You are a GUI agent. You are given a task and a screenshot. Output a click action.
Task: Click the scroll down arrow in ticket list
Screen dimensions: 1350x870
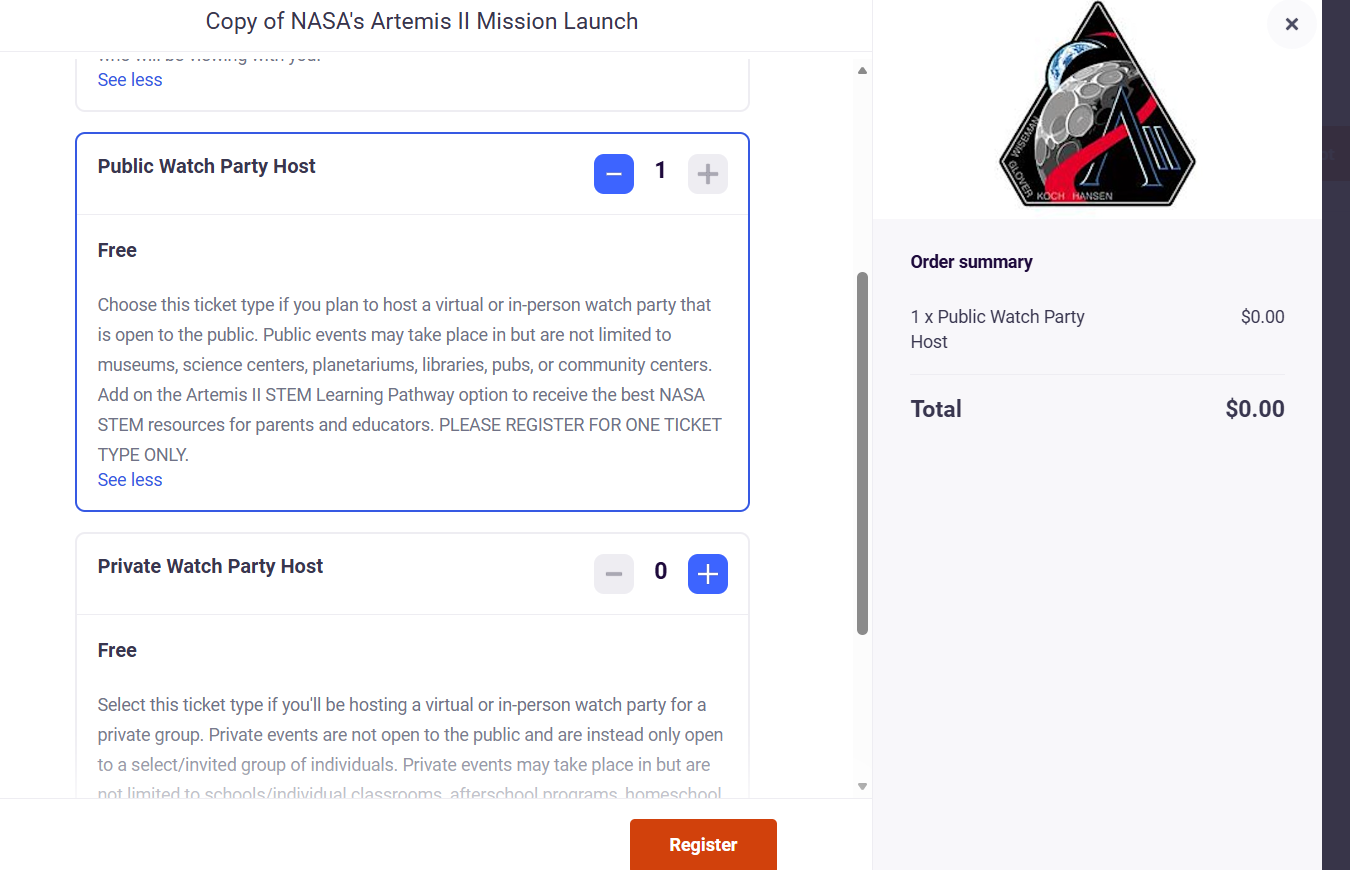(862, 787)
